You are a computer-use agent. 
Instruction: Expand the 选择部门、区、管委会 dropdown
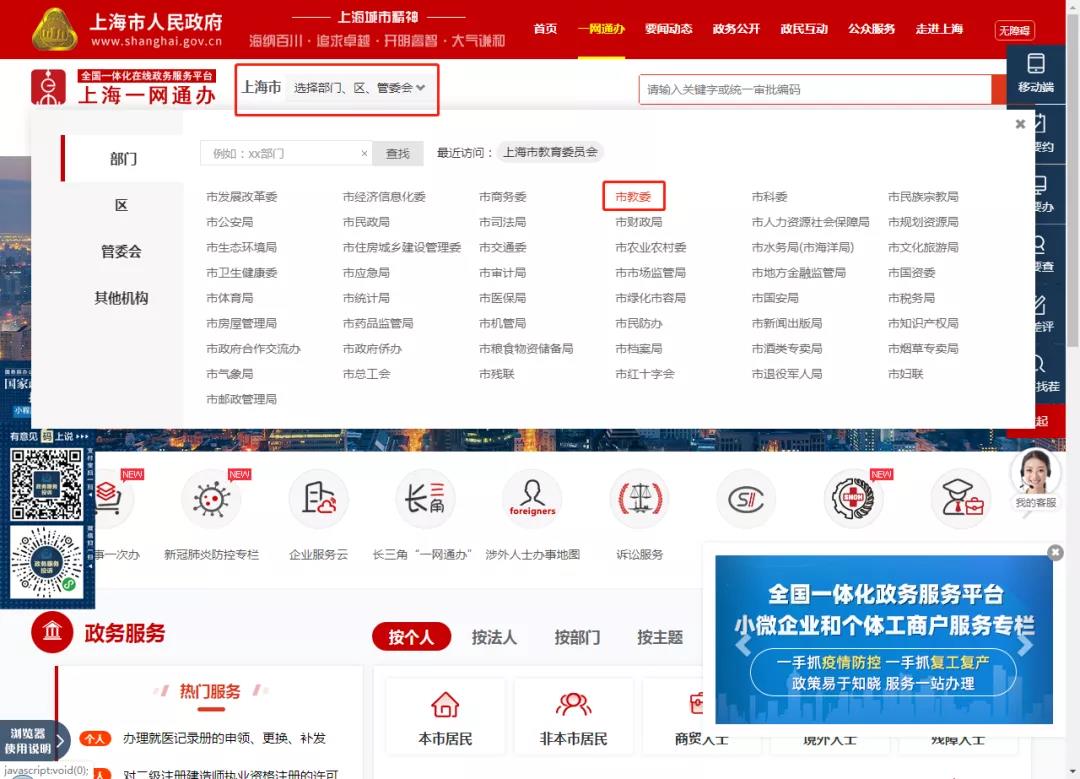click(360, 88)
